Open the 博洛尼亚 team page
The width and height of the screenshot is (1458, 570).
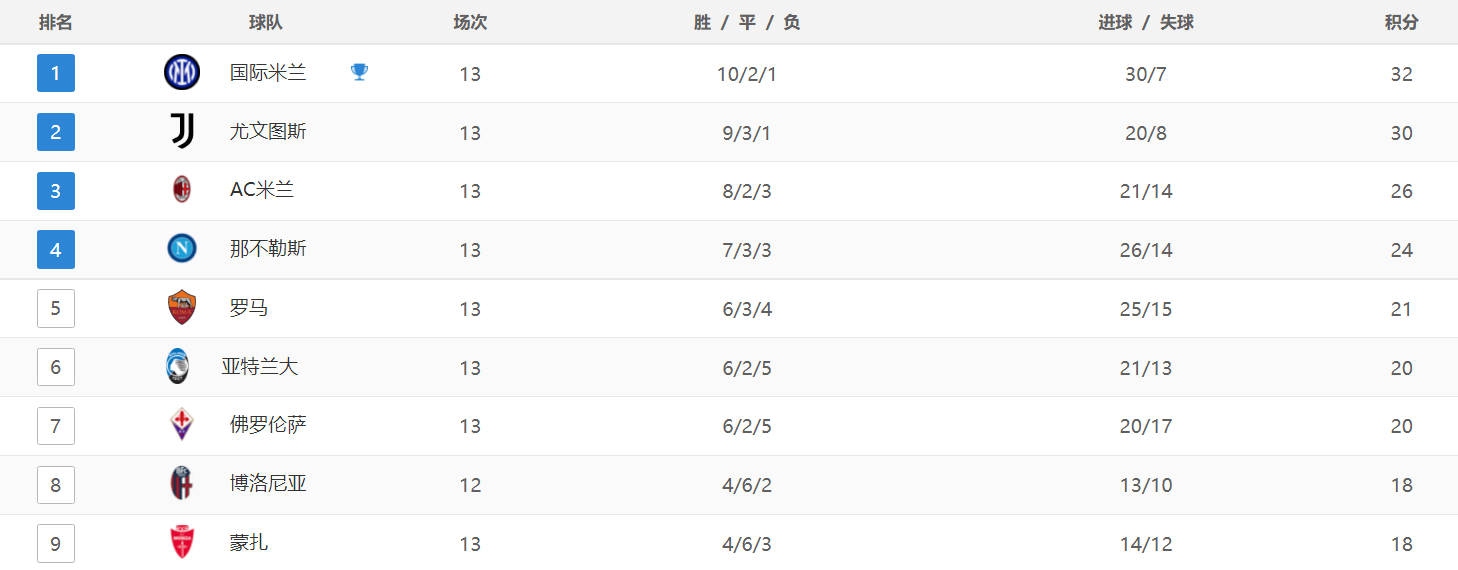tap(268, 484)
